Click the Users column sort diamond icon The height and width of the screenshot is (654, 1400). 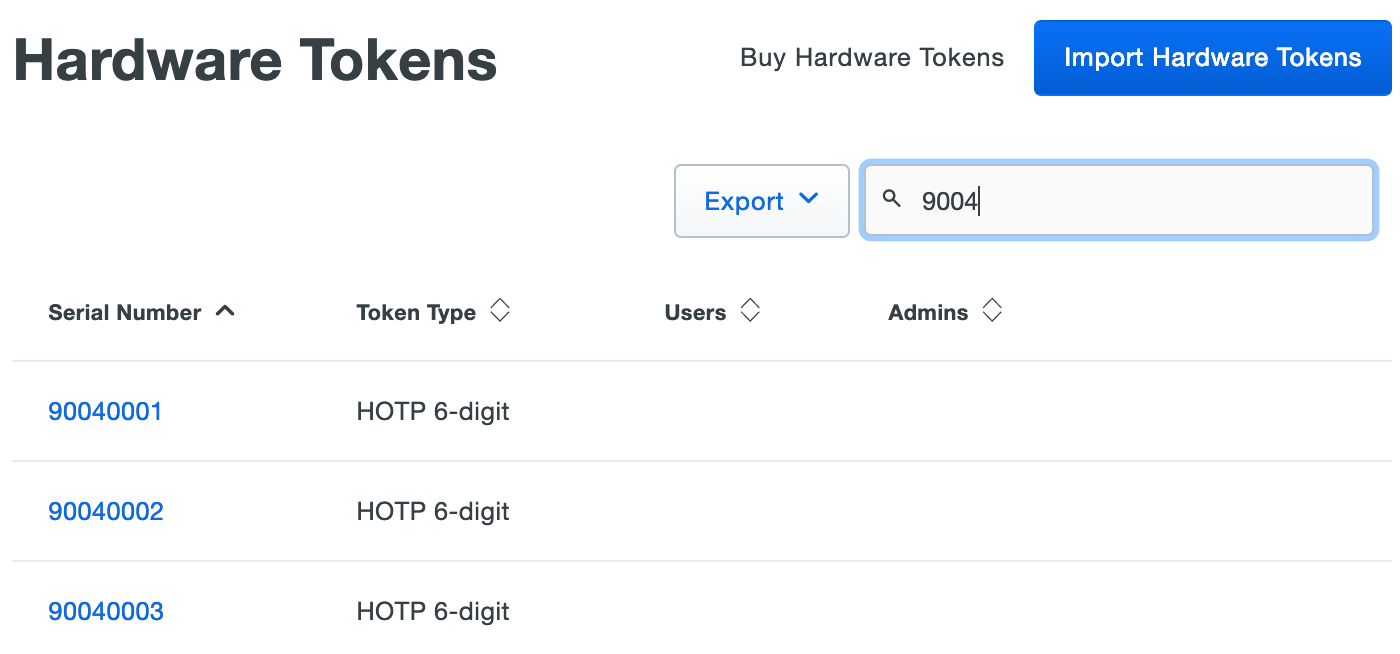[x=750, y=310]
